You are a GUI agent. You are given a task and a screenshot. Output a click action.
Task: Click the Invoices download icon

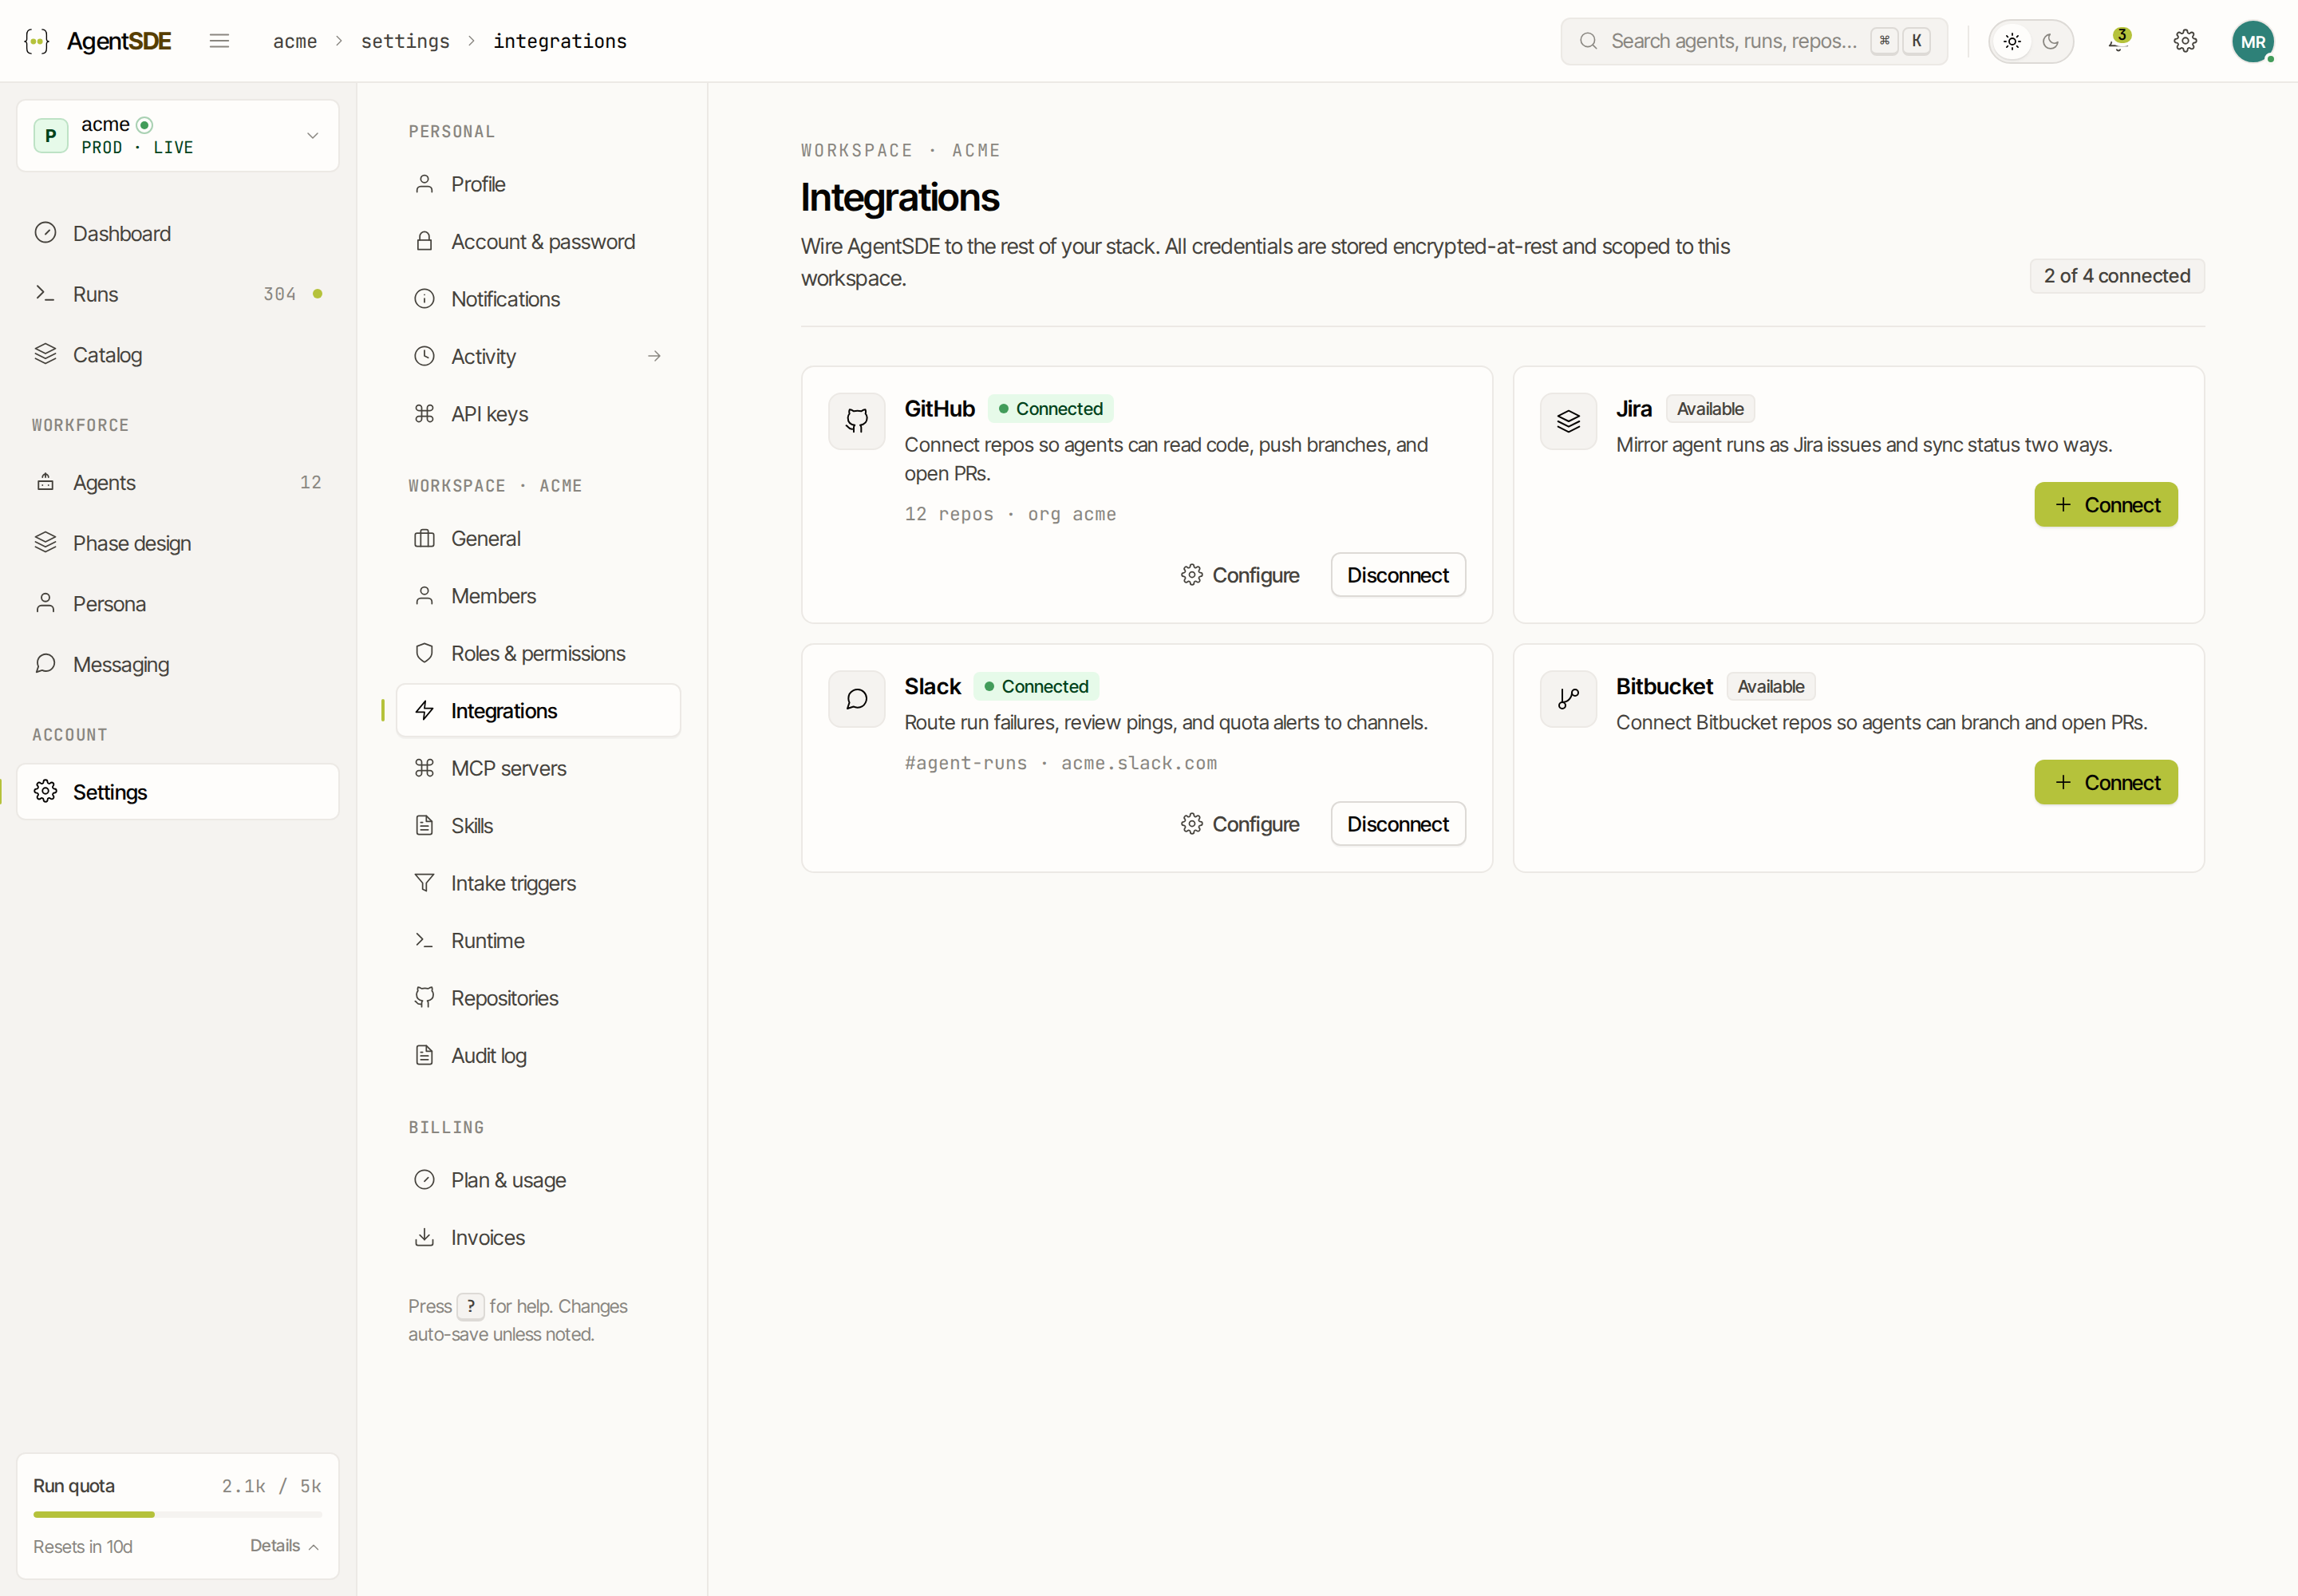424,1238
